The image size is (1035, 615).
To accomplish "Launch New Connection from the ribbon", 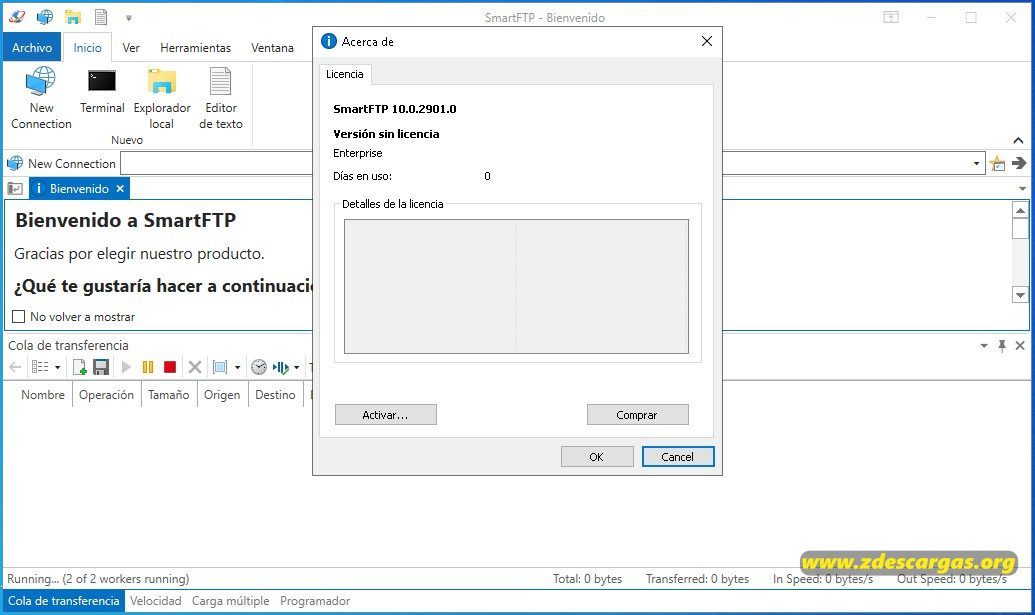I will pyautogui.click(x=41, y=98).
